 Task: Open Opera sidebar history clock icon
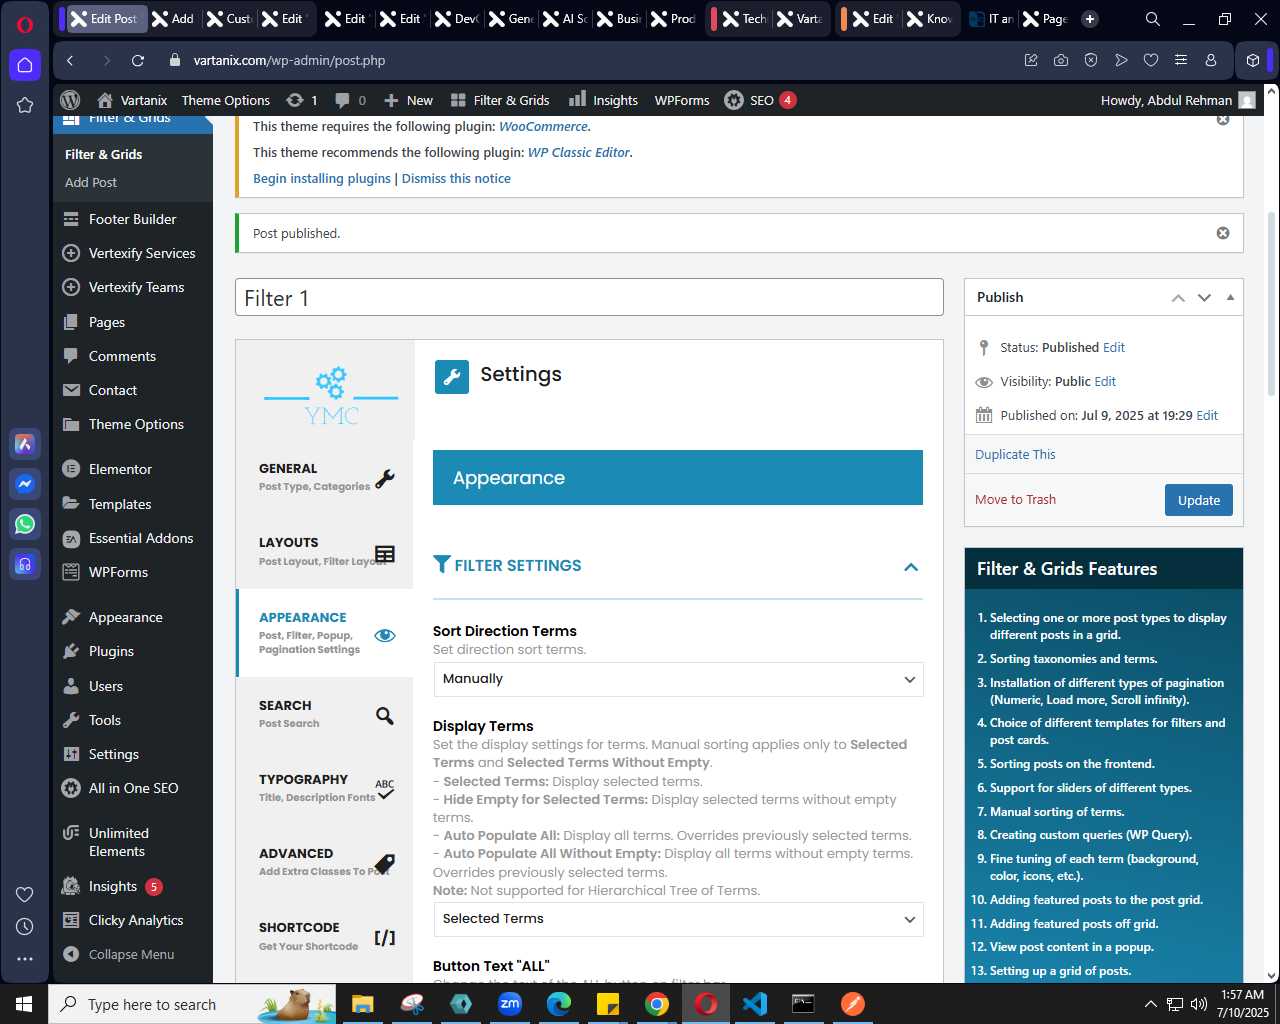point(25,926)
